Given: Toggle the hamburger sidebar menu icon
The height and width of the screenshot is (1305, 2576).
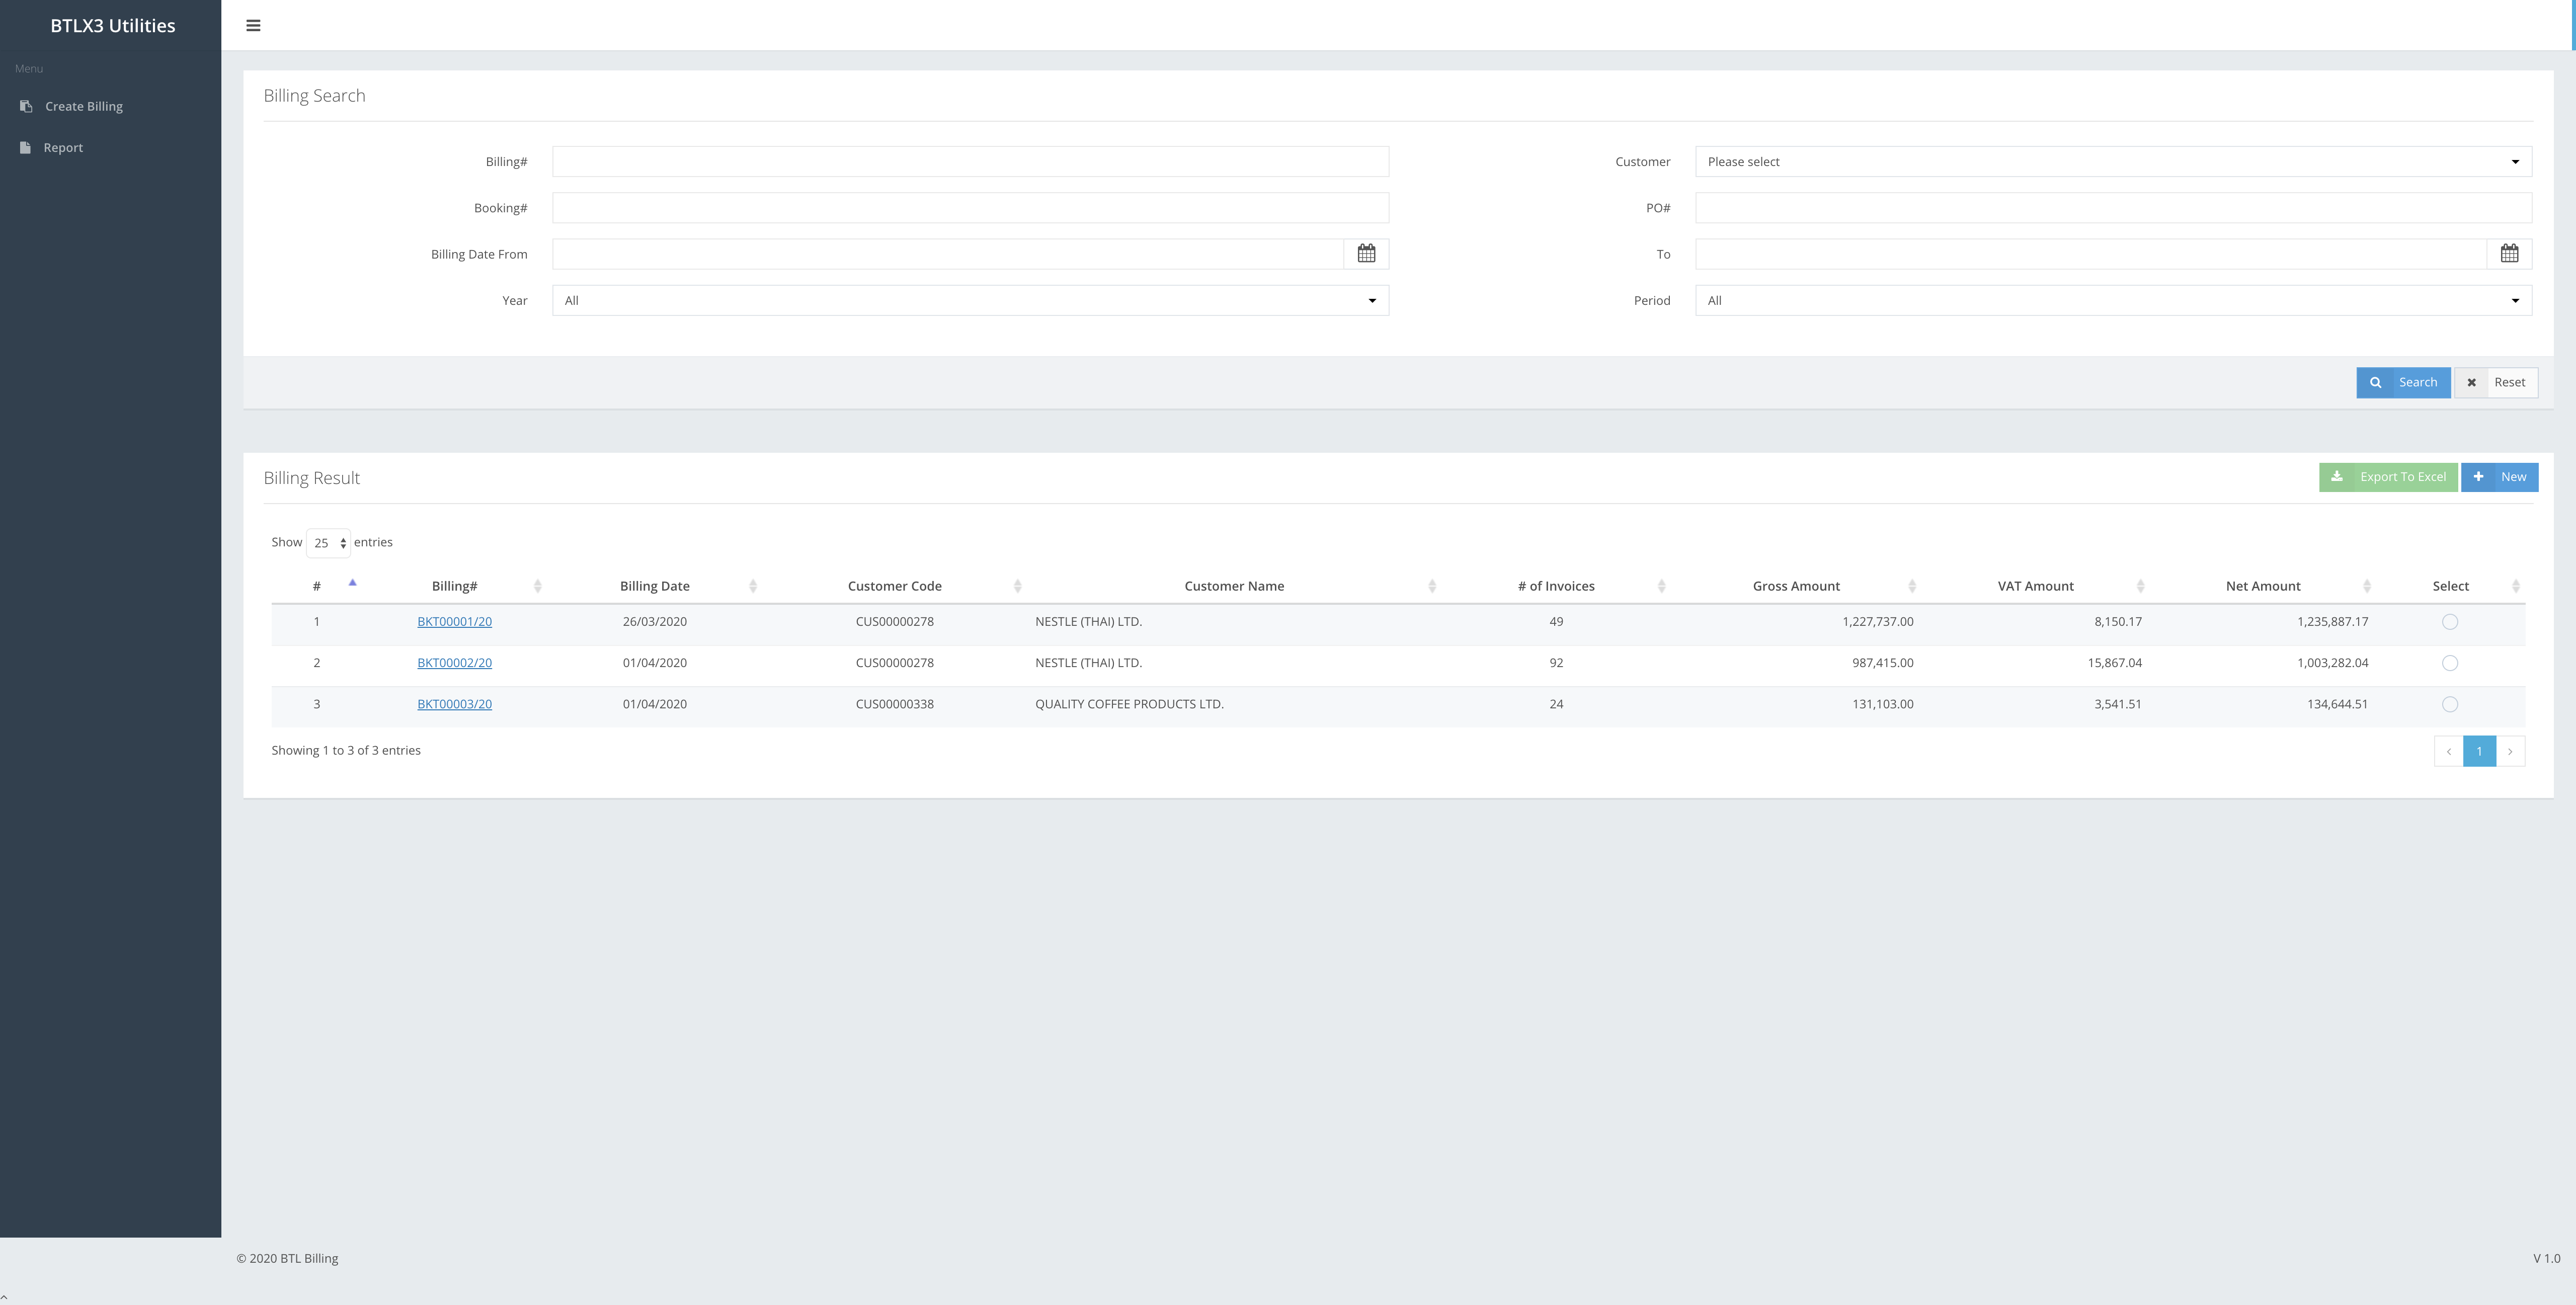Looking at the screenshot, I should [253, 26].
